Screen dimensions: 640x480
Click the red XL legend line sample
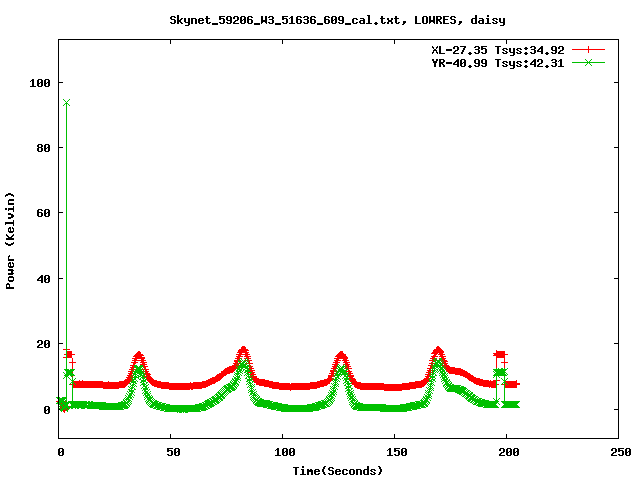click(x=588, y=50)
